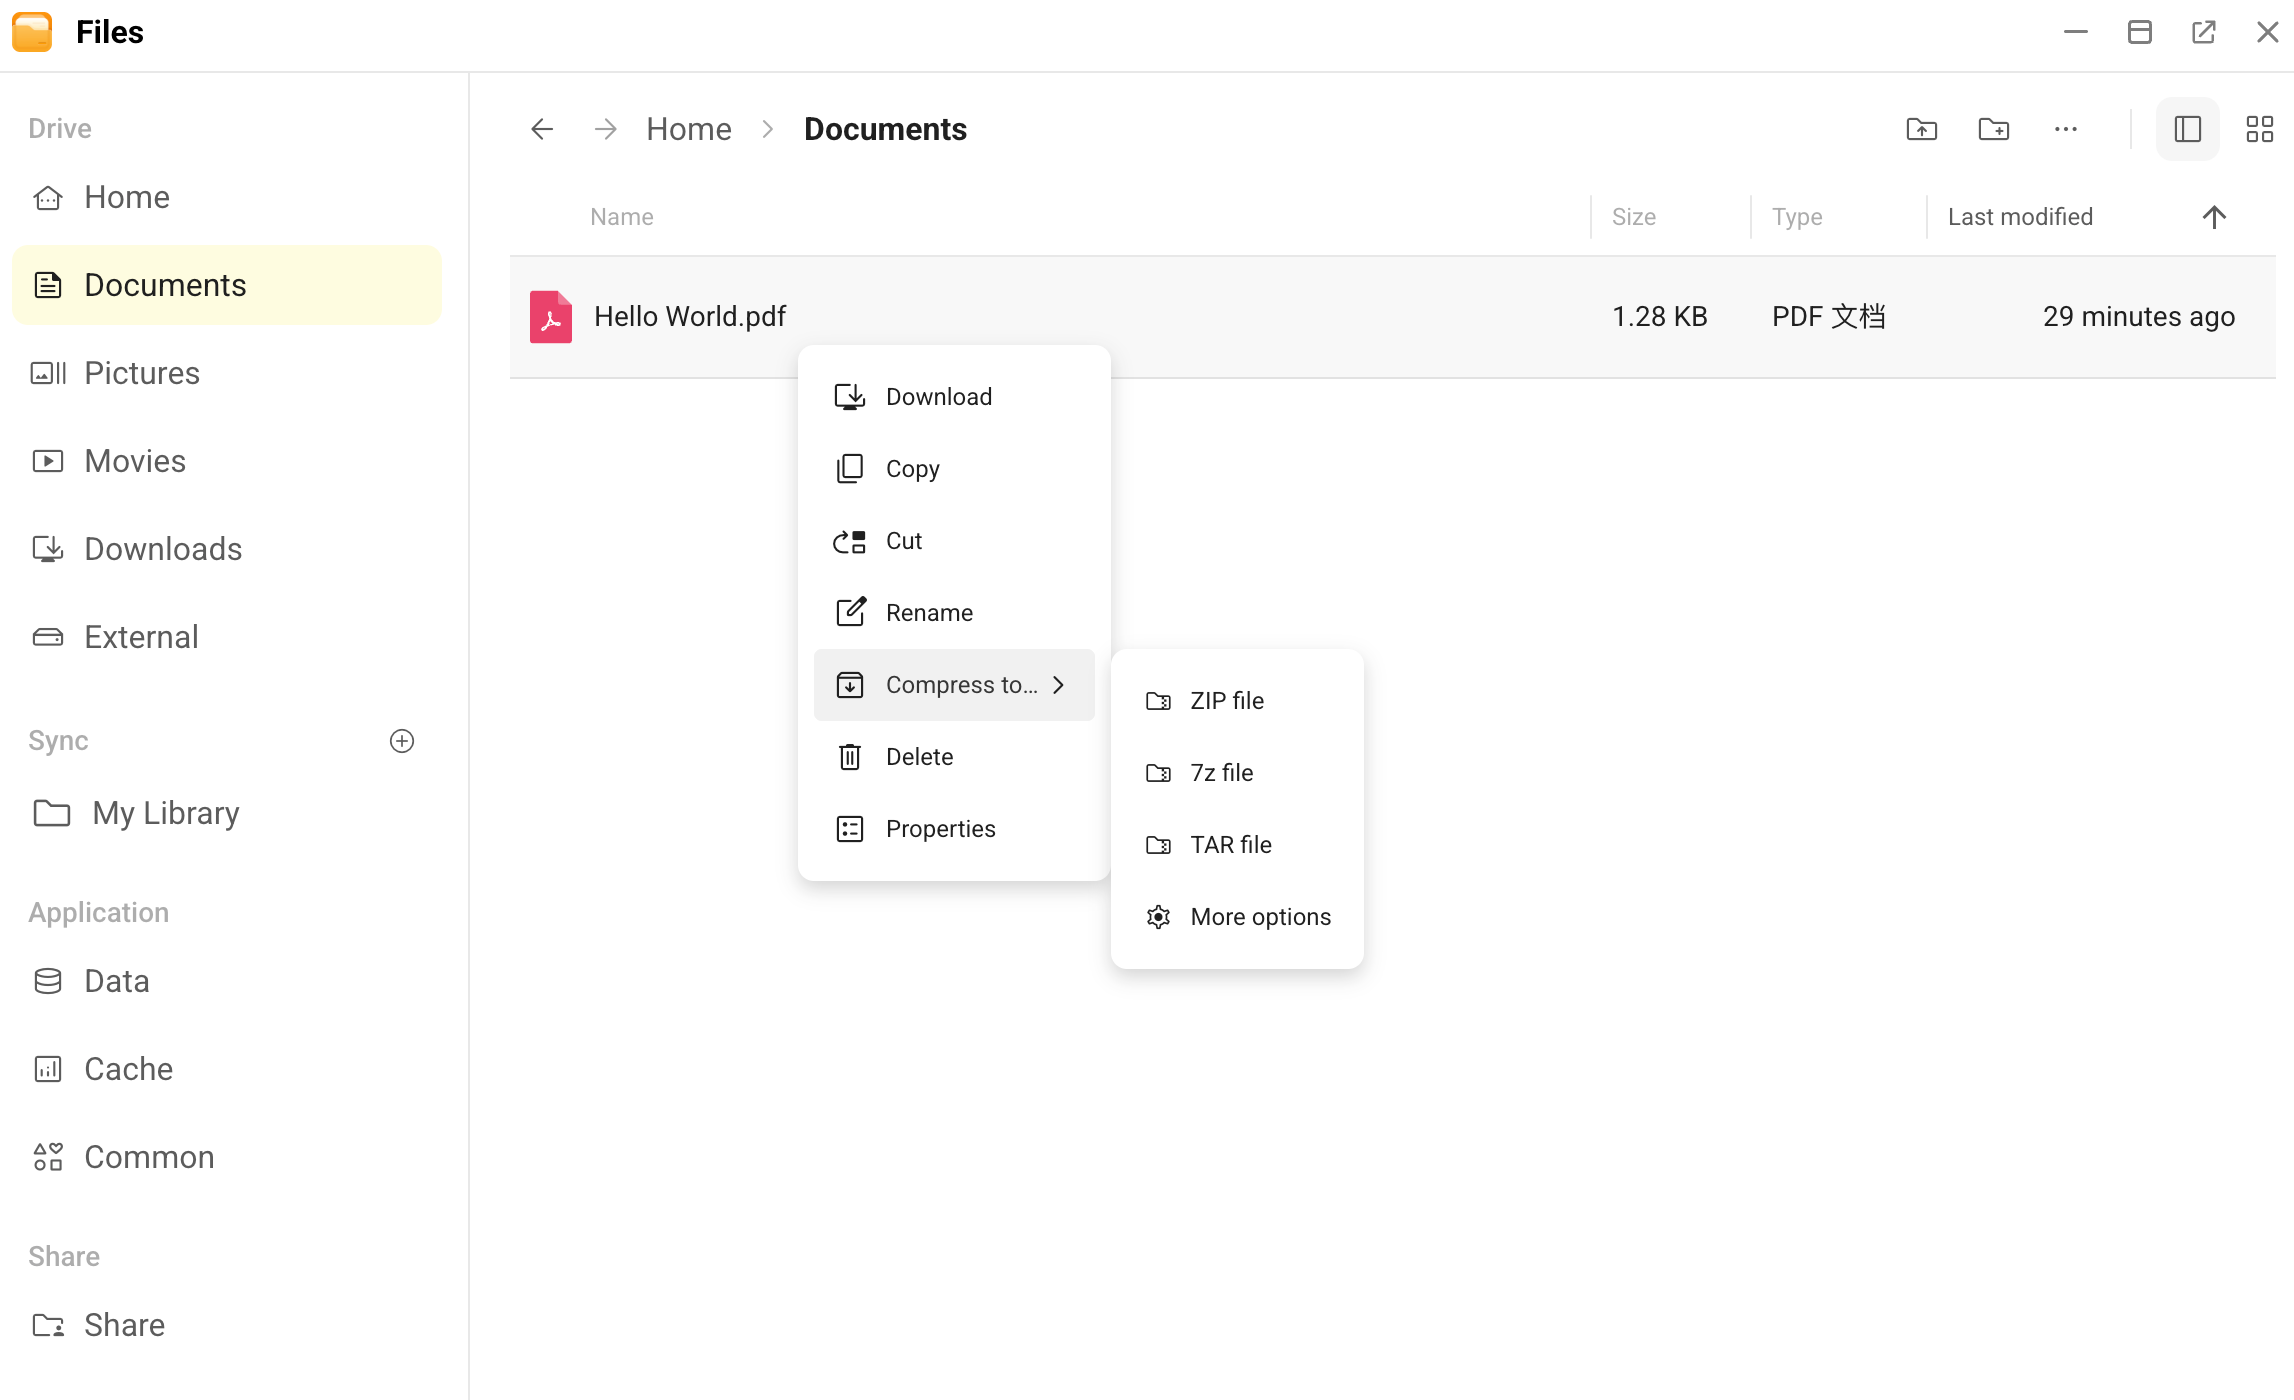Click the gear icon beside More options
Viewport: 2294px width, 1400px height.
(1158, 917)
